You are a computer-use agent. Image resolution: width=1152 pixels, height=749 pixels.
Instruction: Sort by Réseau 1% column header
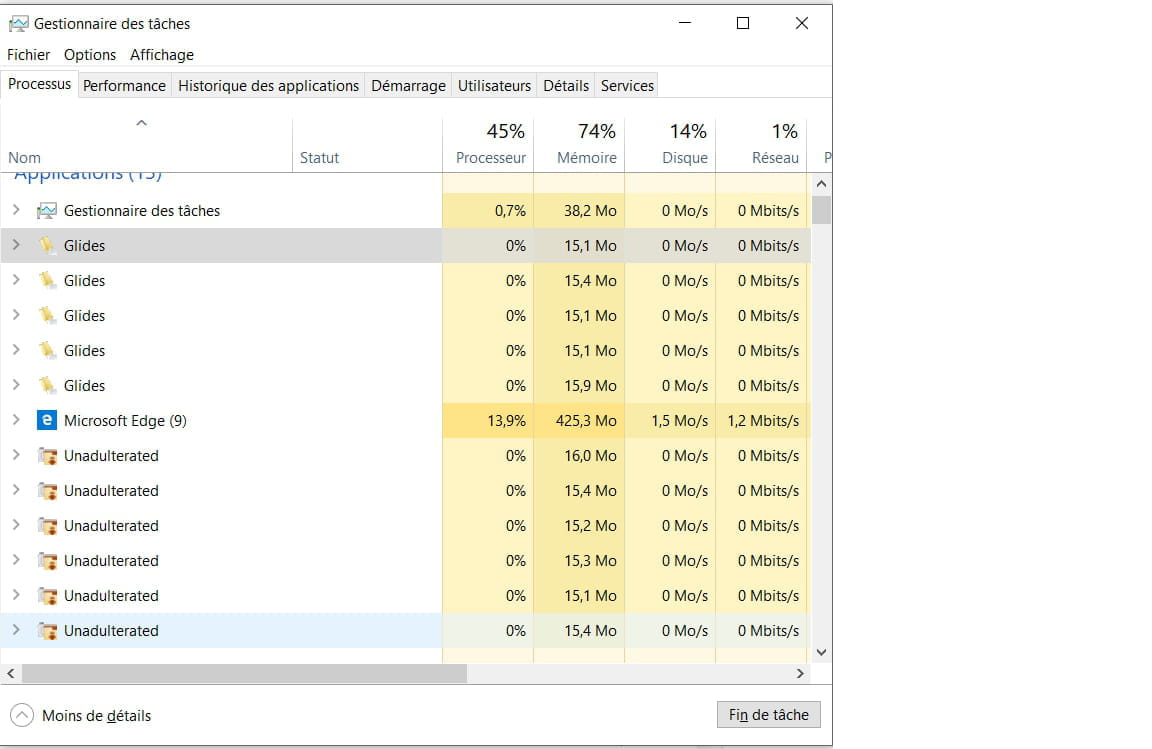click(x=761, y=146)
